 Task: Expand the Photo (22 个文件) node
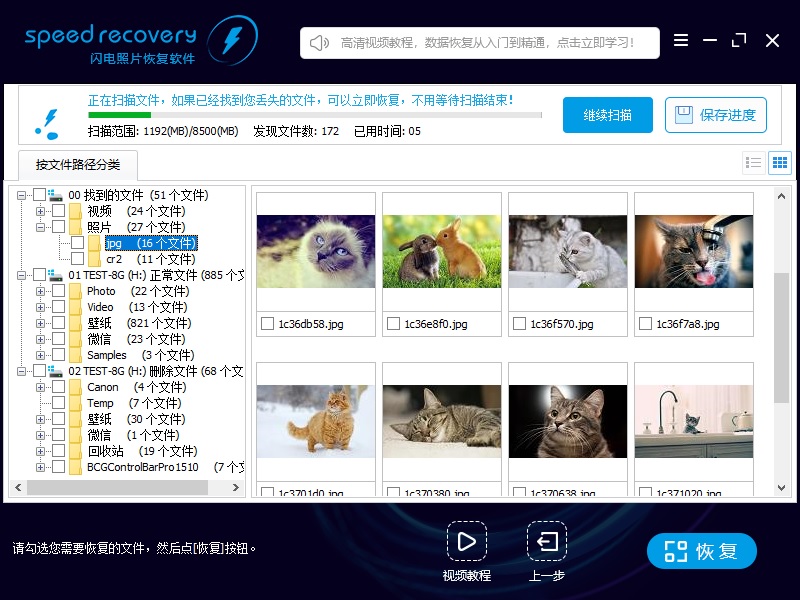(40, 291)
